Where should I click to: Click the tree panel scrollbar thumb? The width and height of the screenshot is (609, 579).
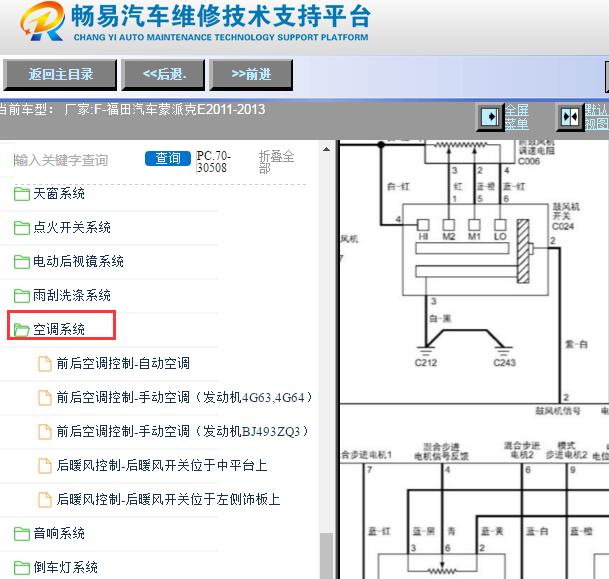(x=327, y=556)
